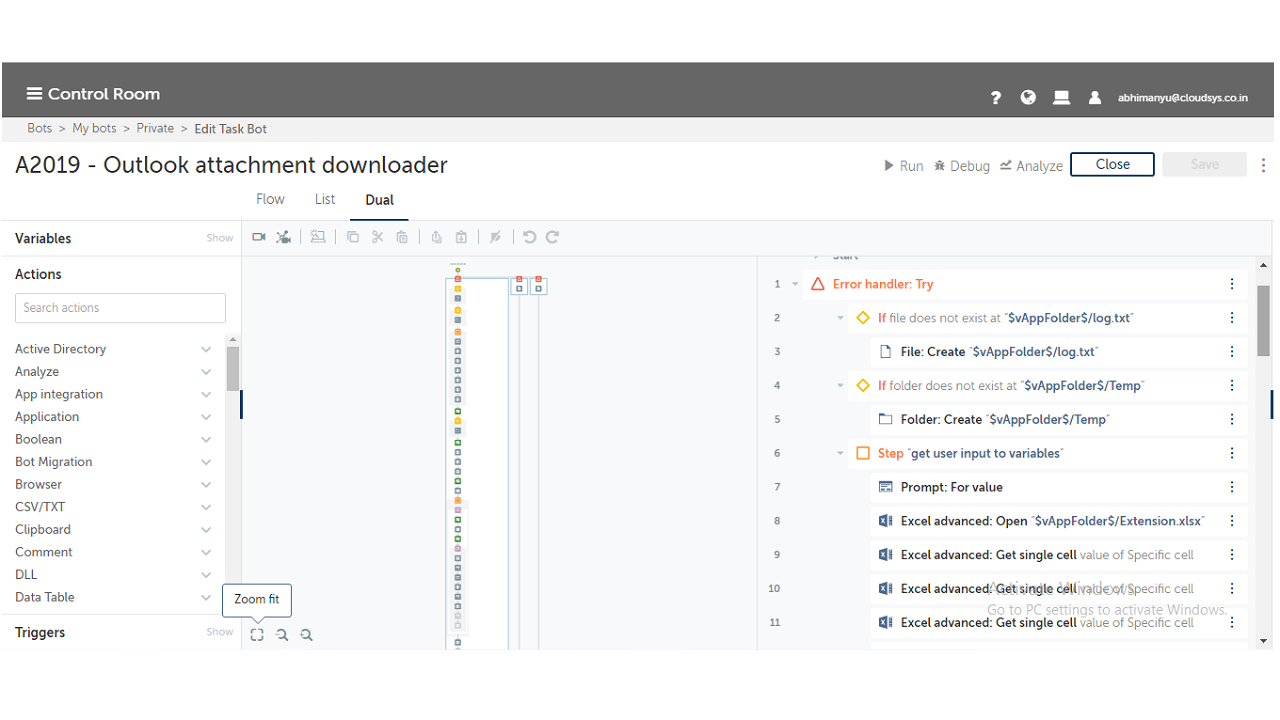Show the Triggers panel
1280x720 pixels.
point(219,632)
